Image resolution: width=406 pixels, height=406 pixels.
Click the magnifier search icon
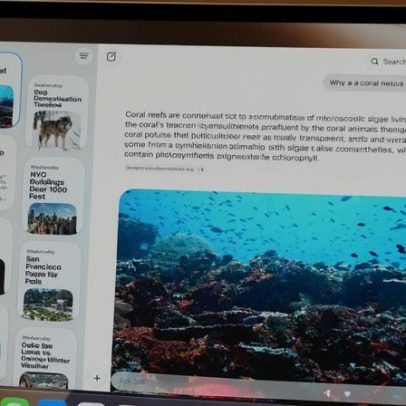coord(375,62)
